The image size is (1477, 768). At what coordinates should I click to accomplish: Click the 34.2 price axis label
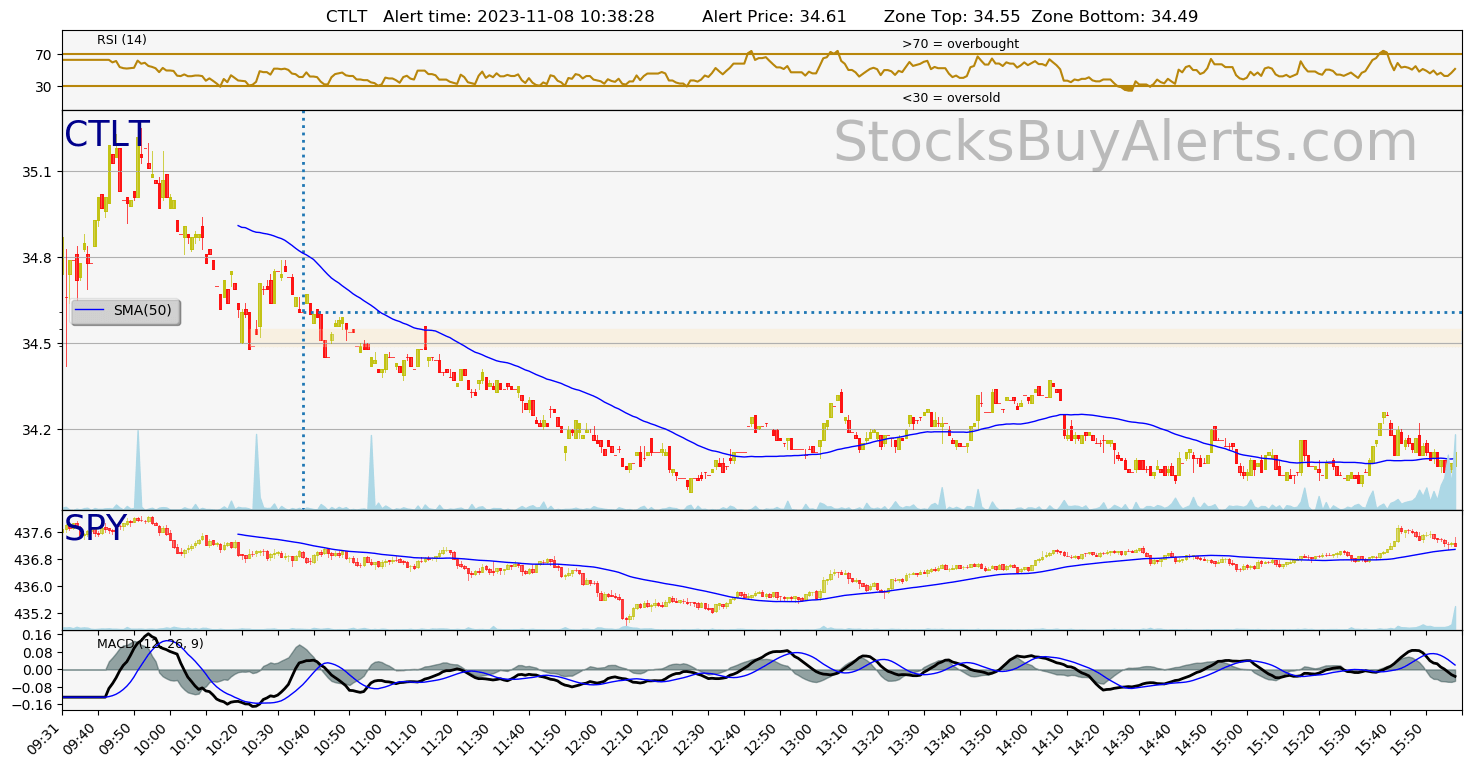[x=36, y=430]
